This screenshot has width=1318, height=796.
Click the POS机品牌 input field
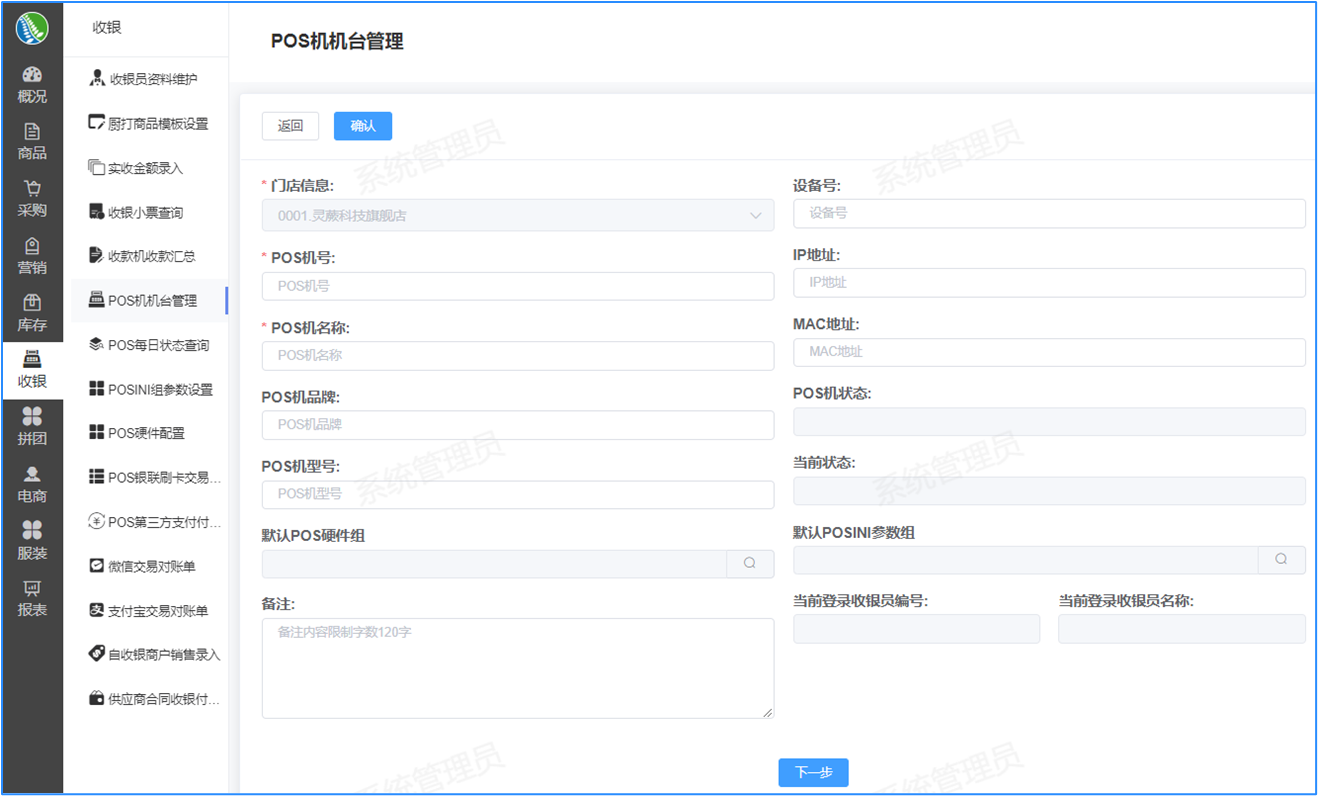tap(518, 425)
